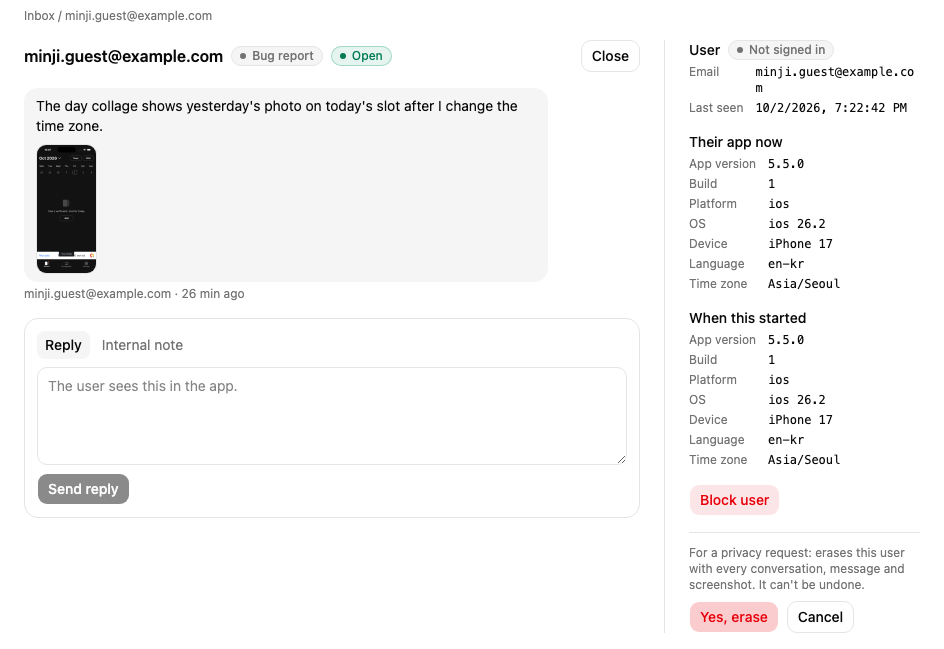Click the When this started section heading
The height and width of the screenshot is (649, 944).
pyautogui.click(x=747, y=318)
